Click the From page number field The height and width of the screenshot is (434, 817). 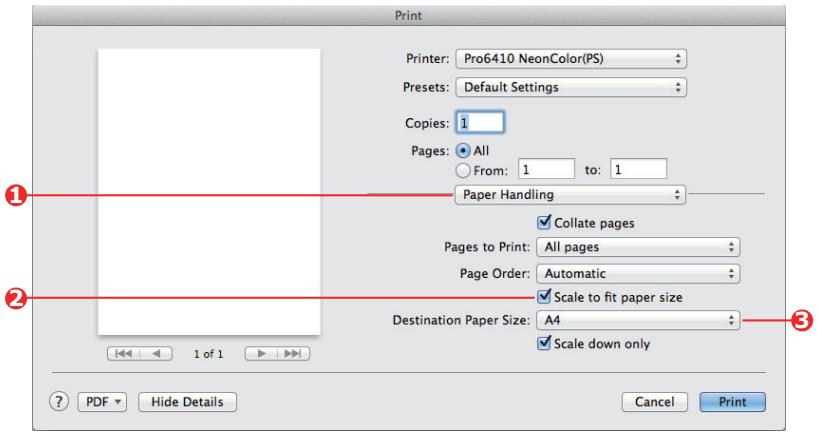(x=546, y=169)
